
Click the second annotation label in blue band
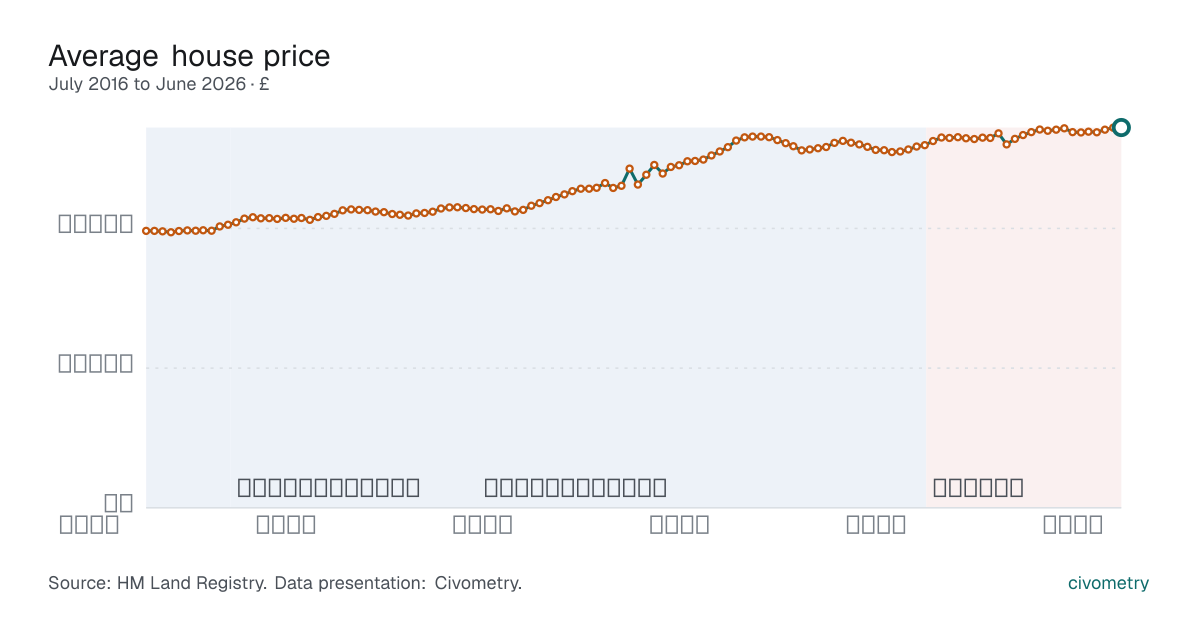pos(575,488)
